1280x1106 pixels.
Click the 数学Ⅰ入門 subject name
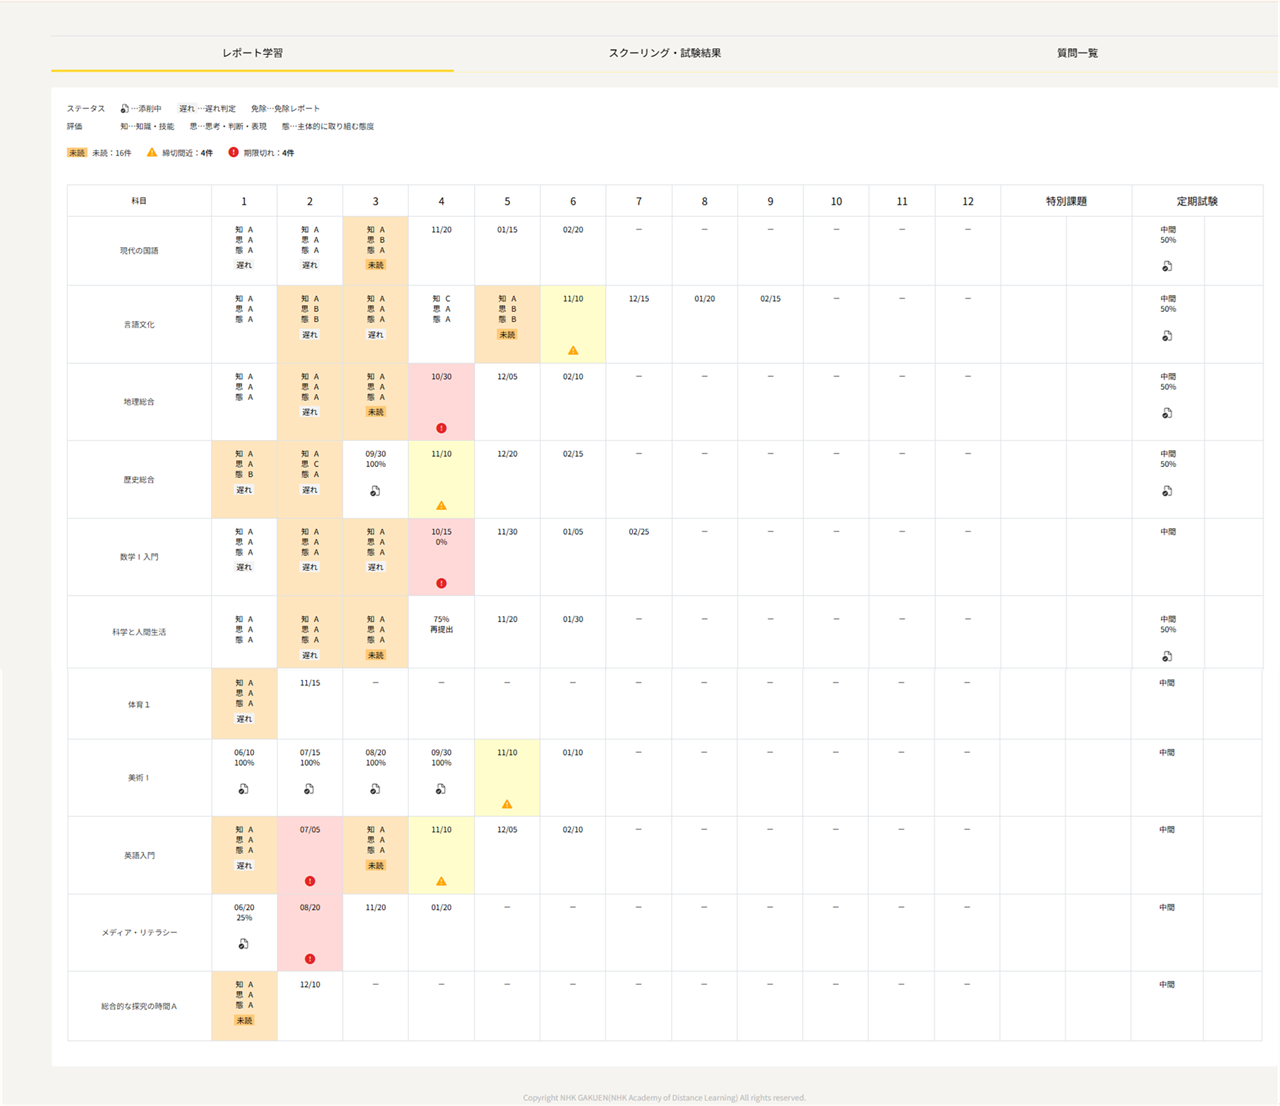click(x=139, y=557)
